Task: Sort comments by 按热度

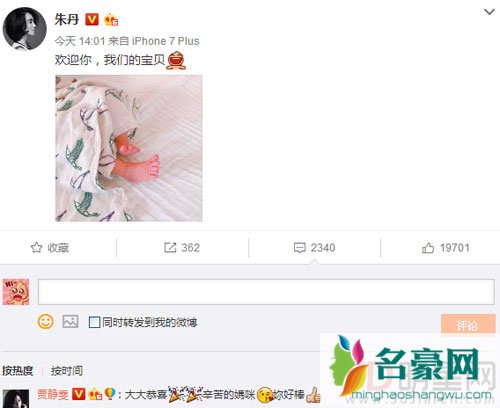Action: [x=18, y=371]
